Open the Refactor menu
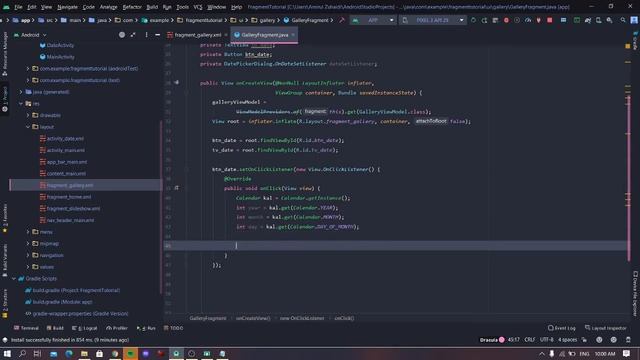This screenshot has height=360, width=640. click(x=132, y=7)
